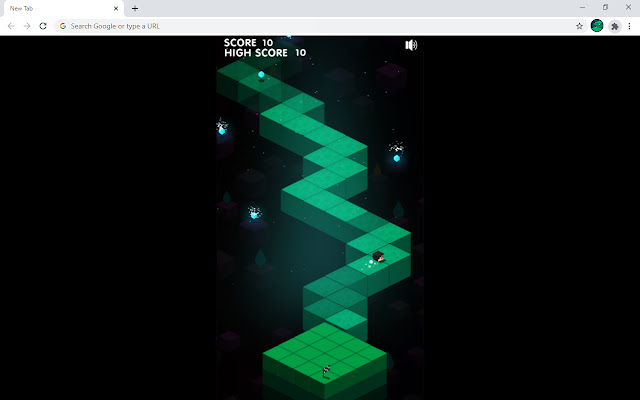The width and height of the screenshot is (640, 400).
Task: Bookmark this page with the star icon
Action: [x=579, y=26]
